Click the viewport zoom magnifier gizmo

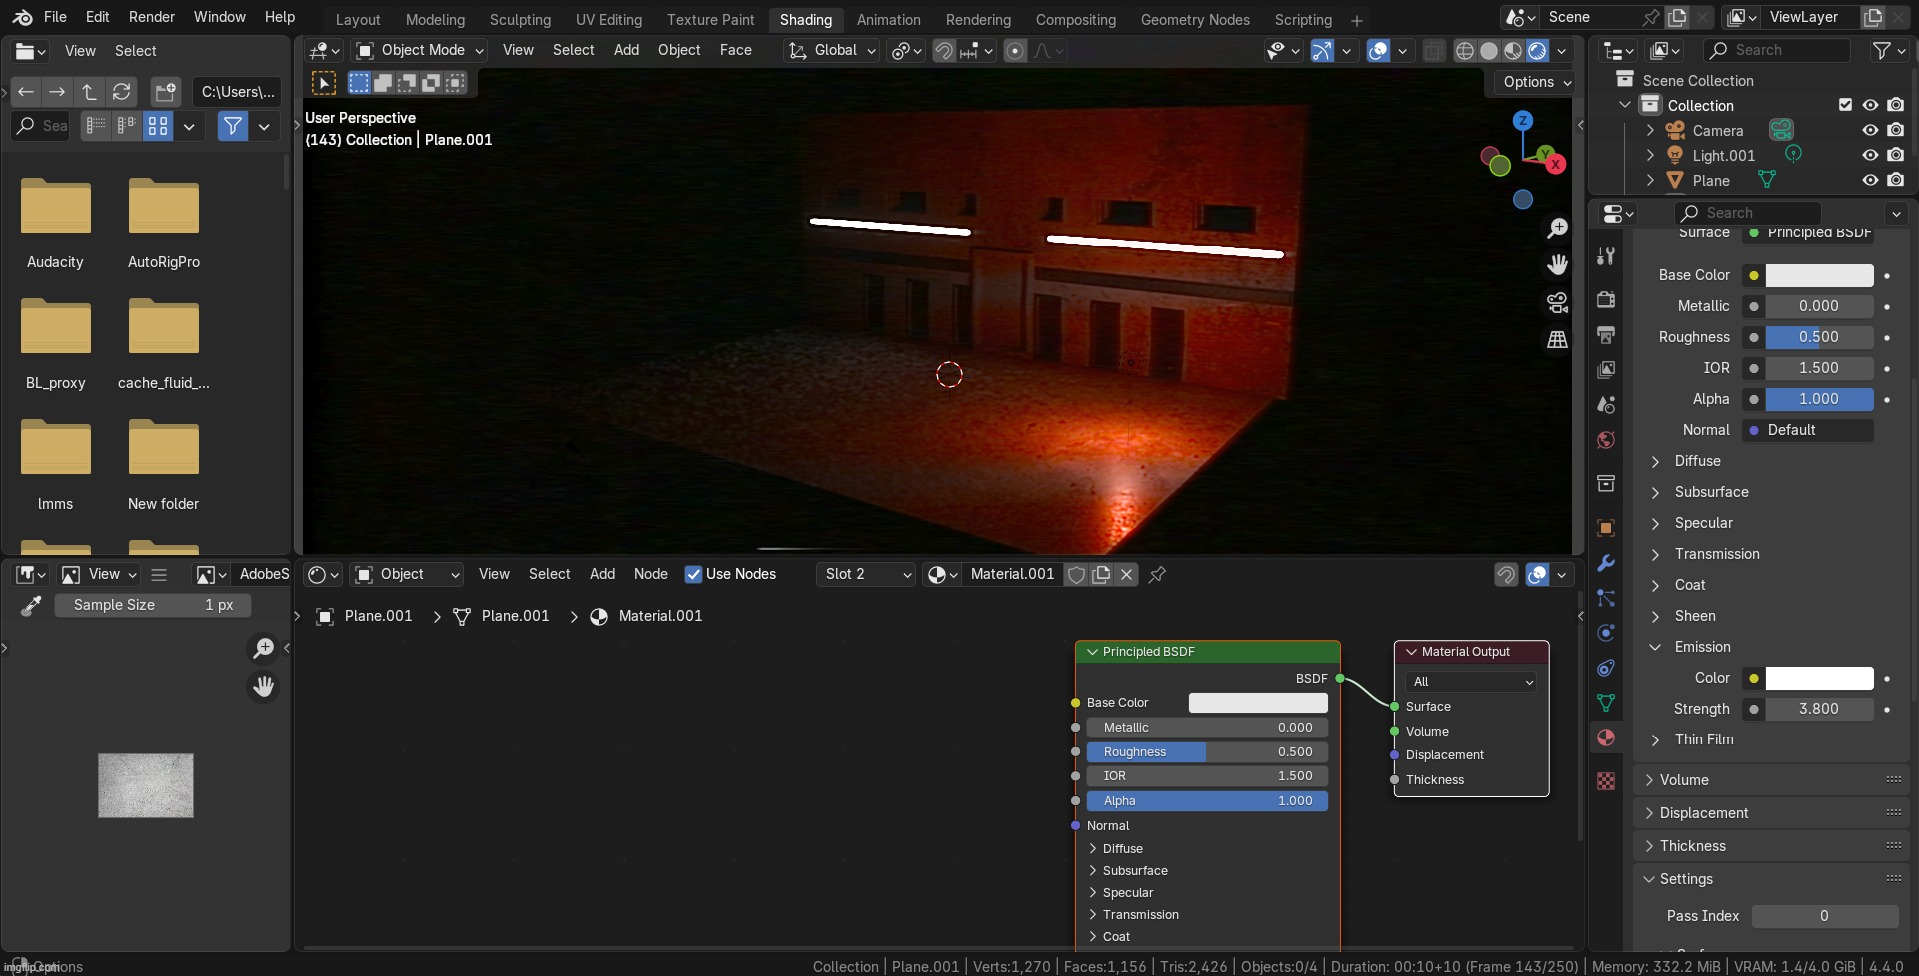click(1557, 229)
